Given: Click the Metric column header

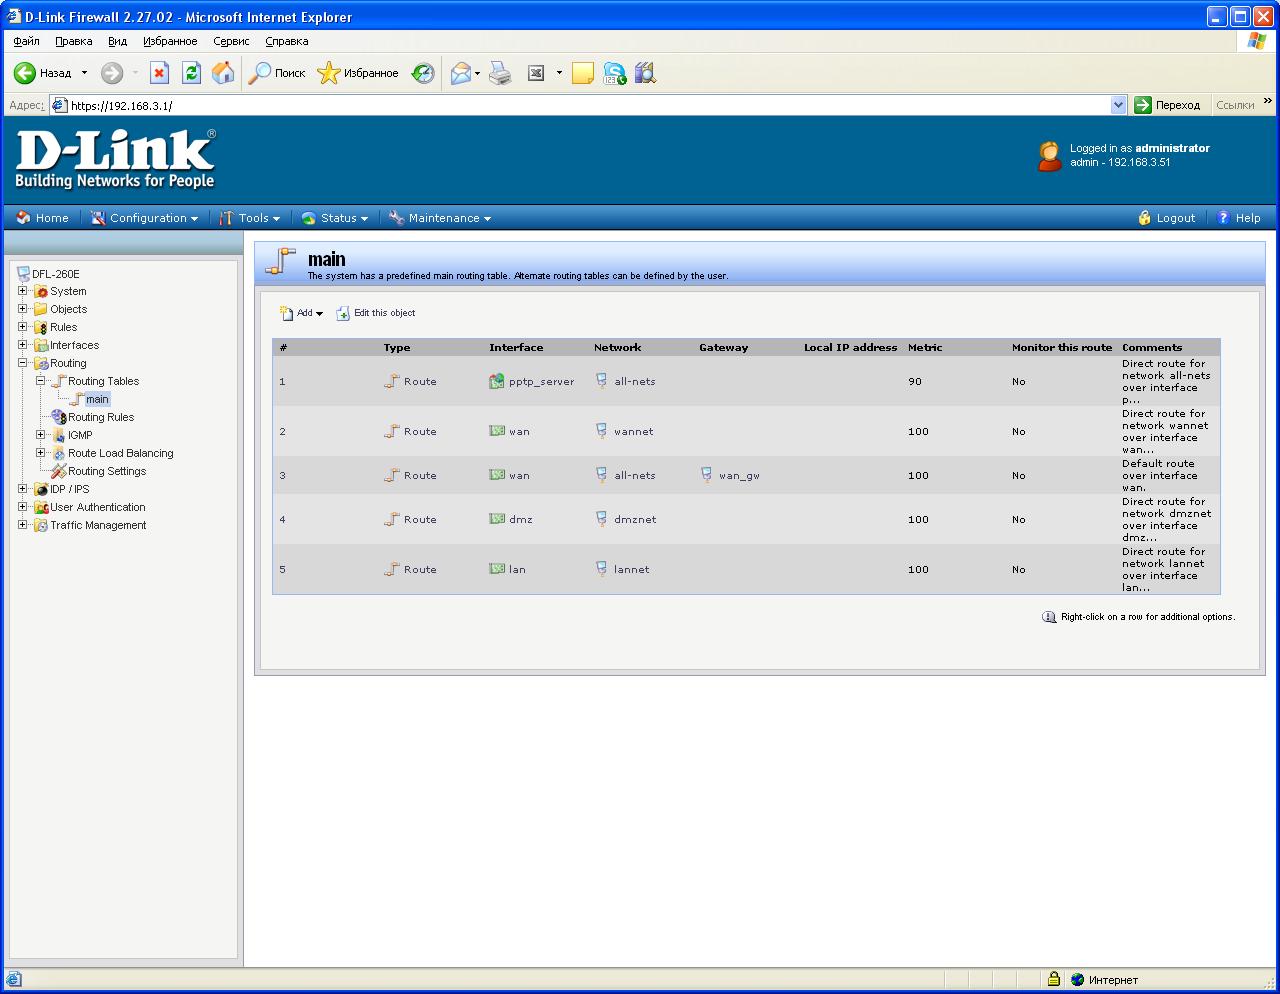Looking at the screenshot, I should 925,347.
